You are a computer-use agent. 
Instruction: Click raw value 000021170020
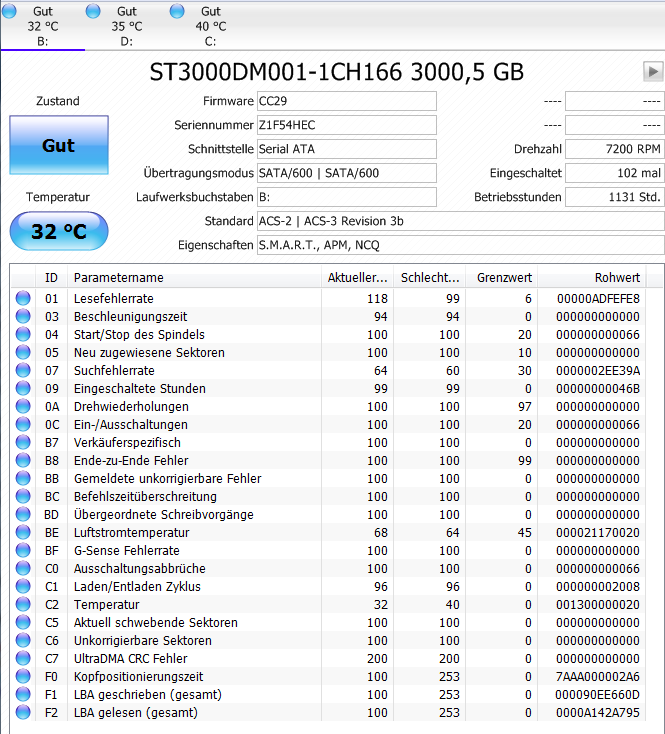[x=598, y=532]
